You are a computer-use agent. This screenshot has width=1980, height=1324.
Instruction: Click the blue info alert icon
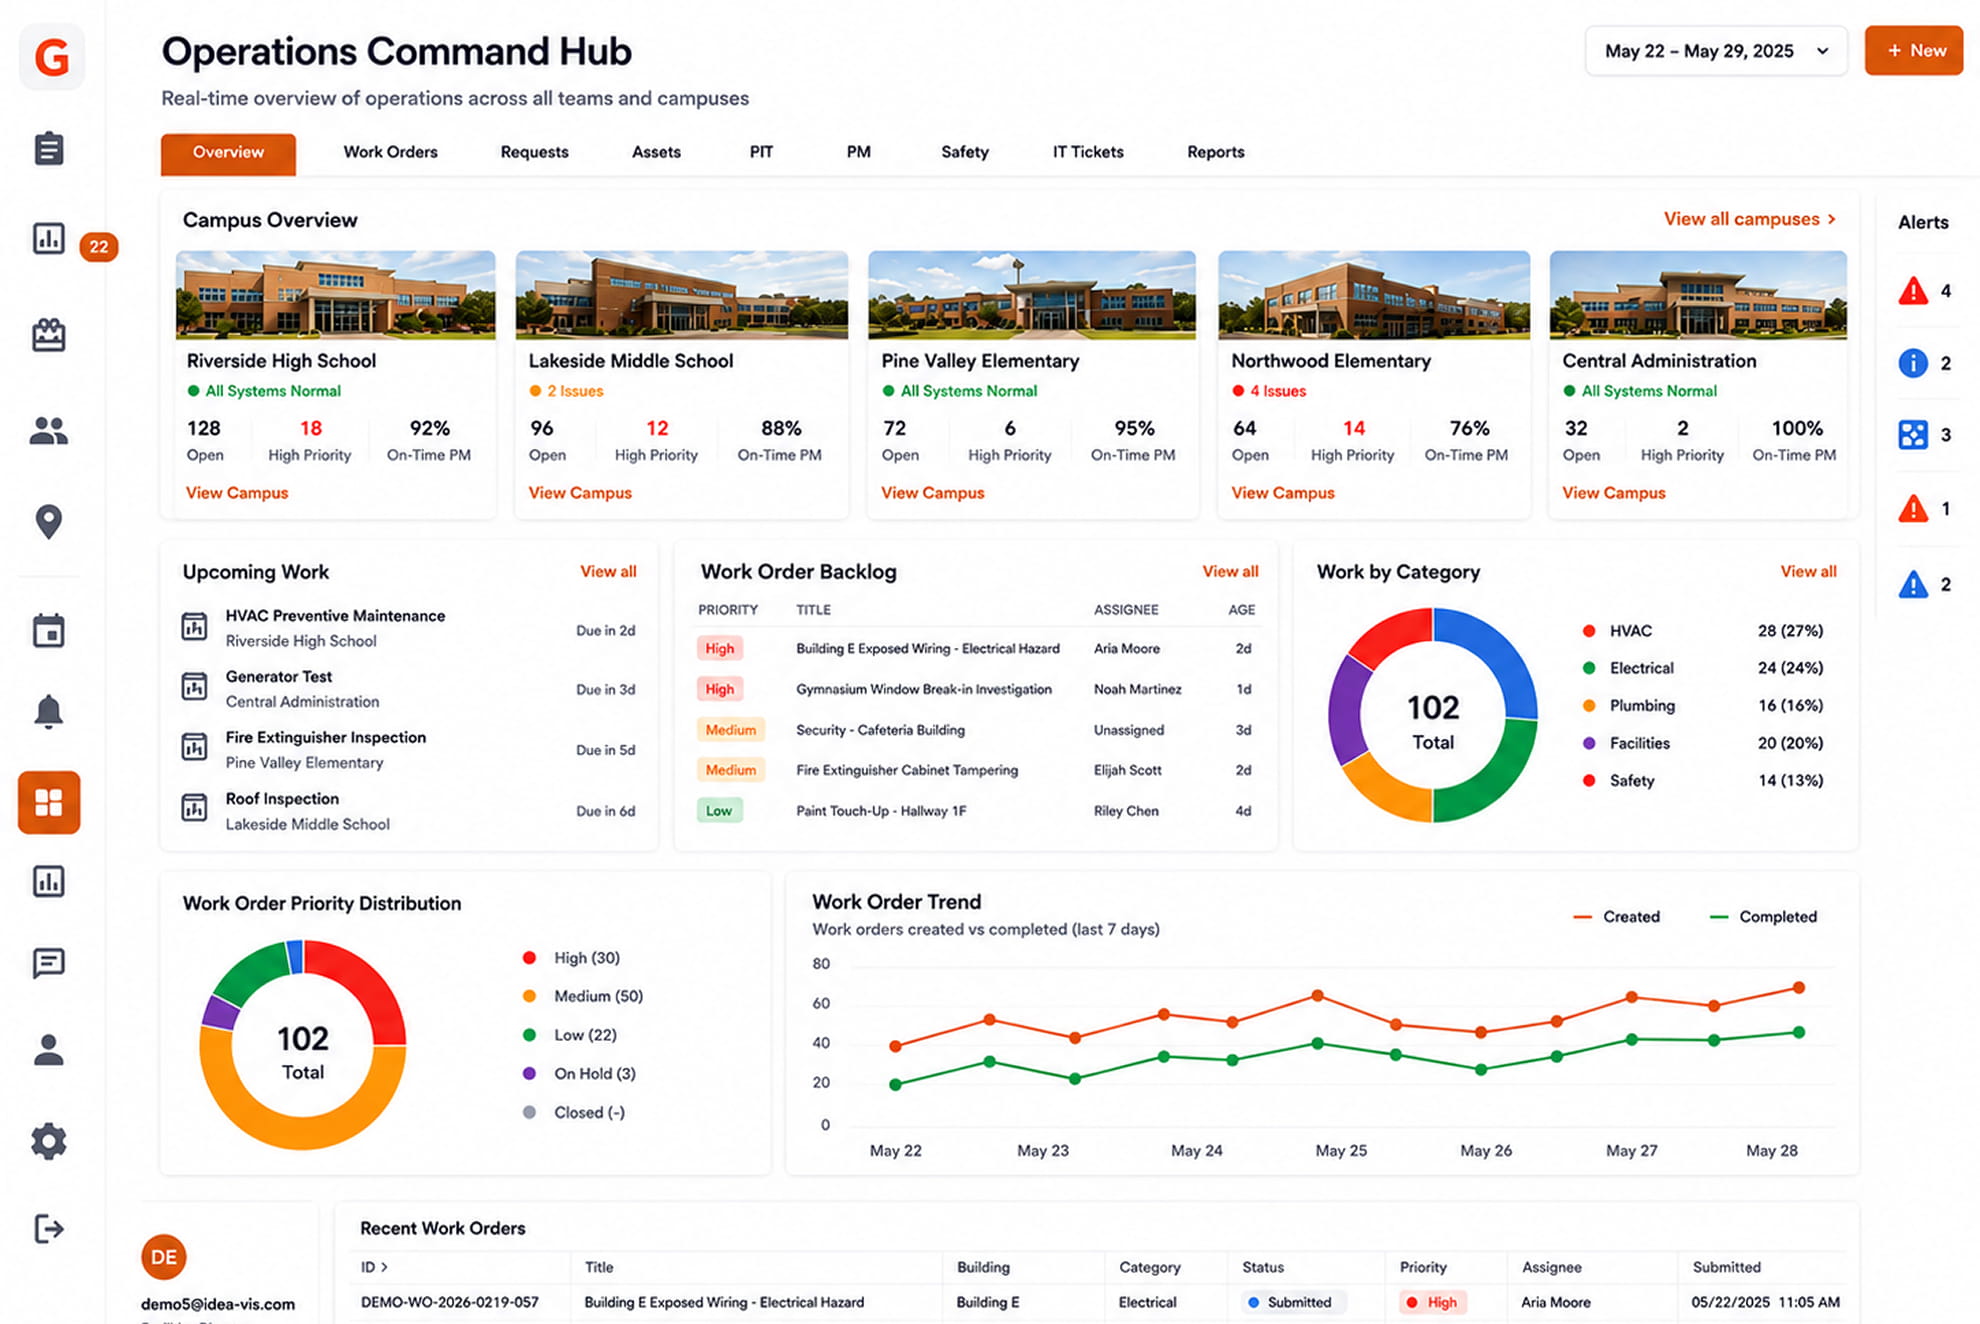[x=1912, y=363]
